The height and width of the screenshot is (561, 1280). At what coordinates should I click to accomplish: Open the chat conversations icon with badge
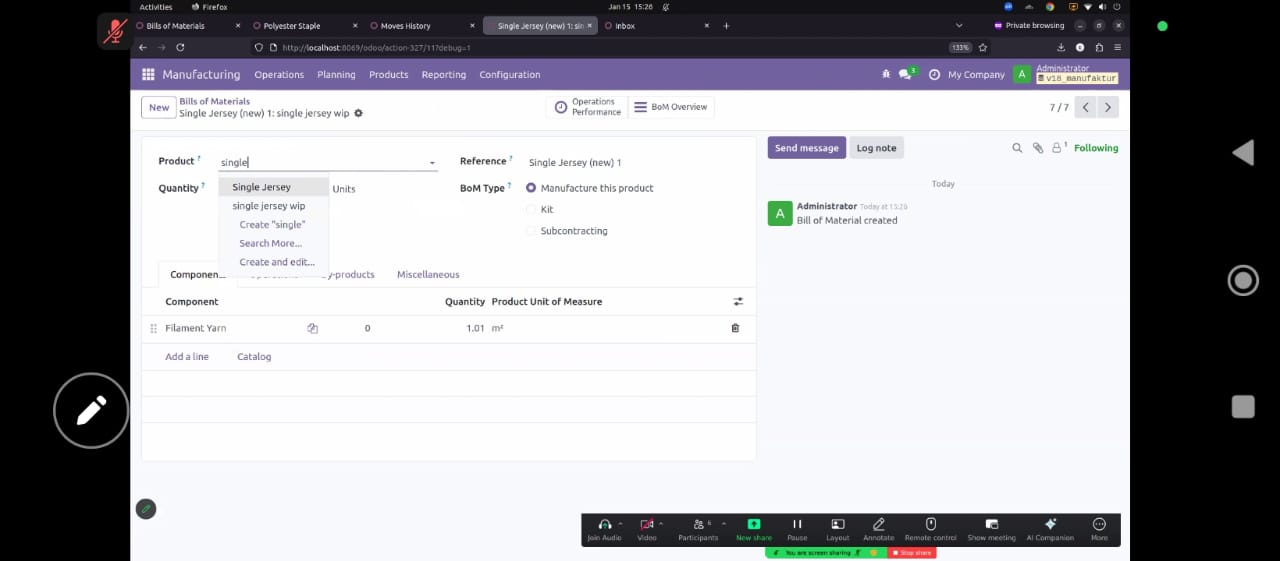905,75
